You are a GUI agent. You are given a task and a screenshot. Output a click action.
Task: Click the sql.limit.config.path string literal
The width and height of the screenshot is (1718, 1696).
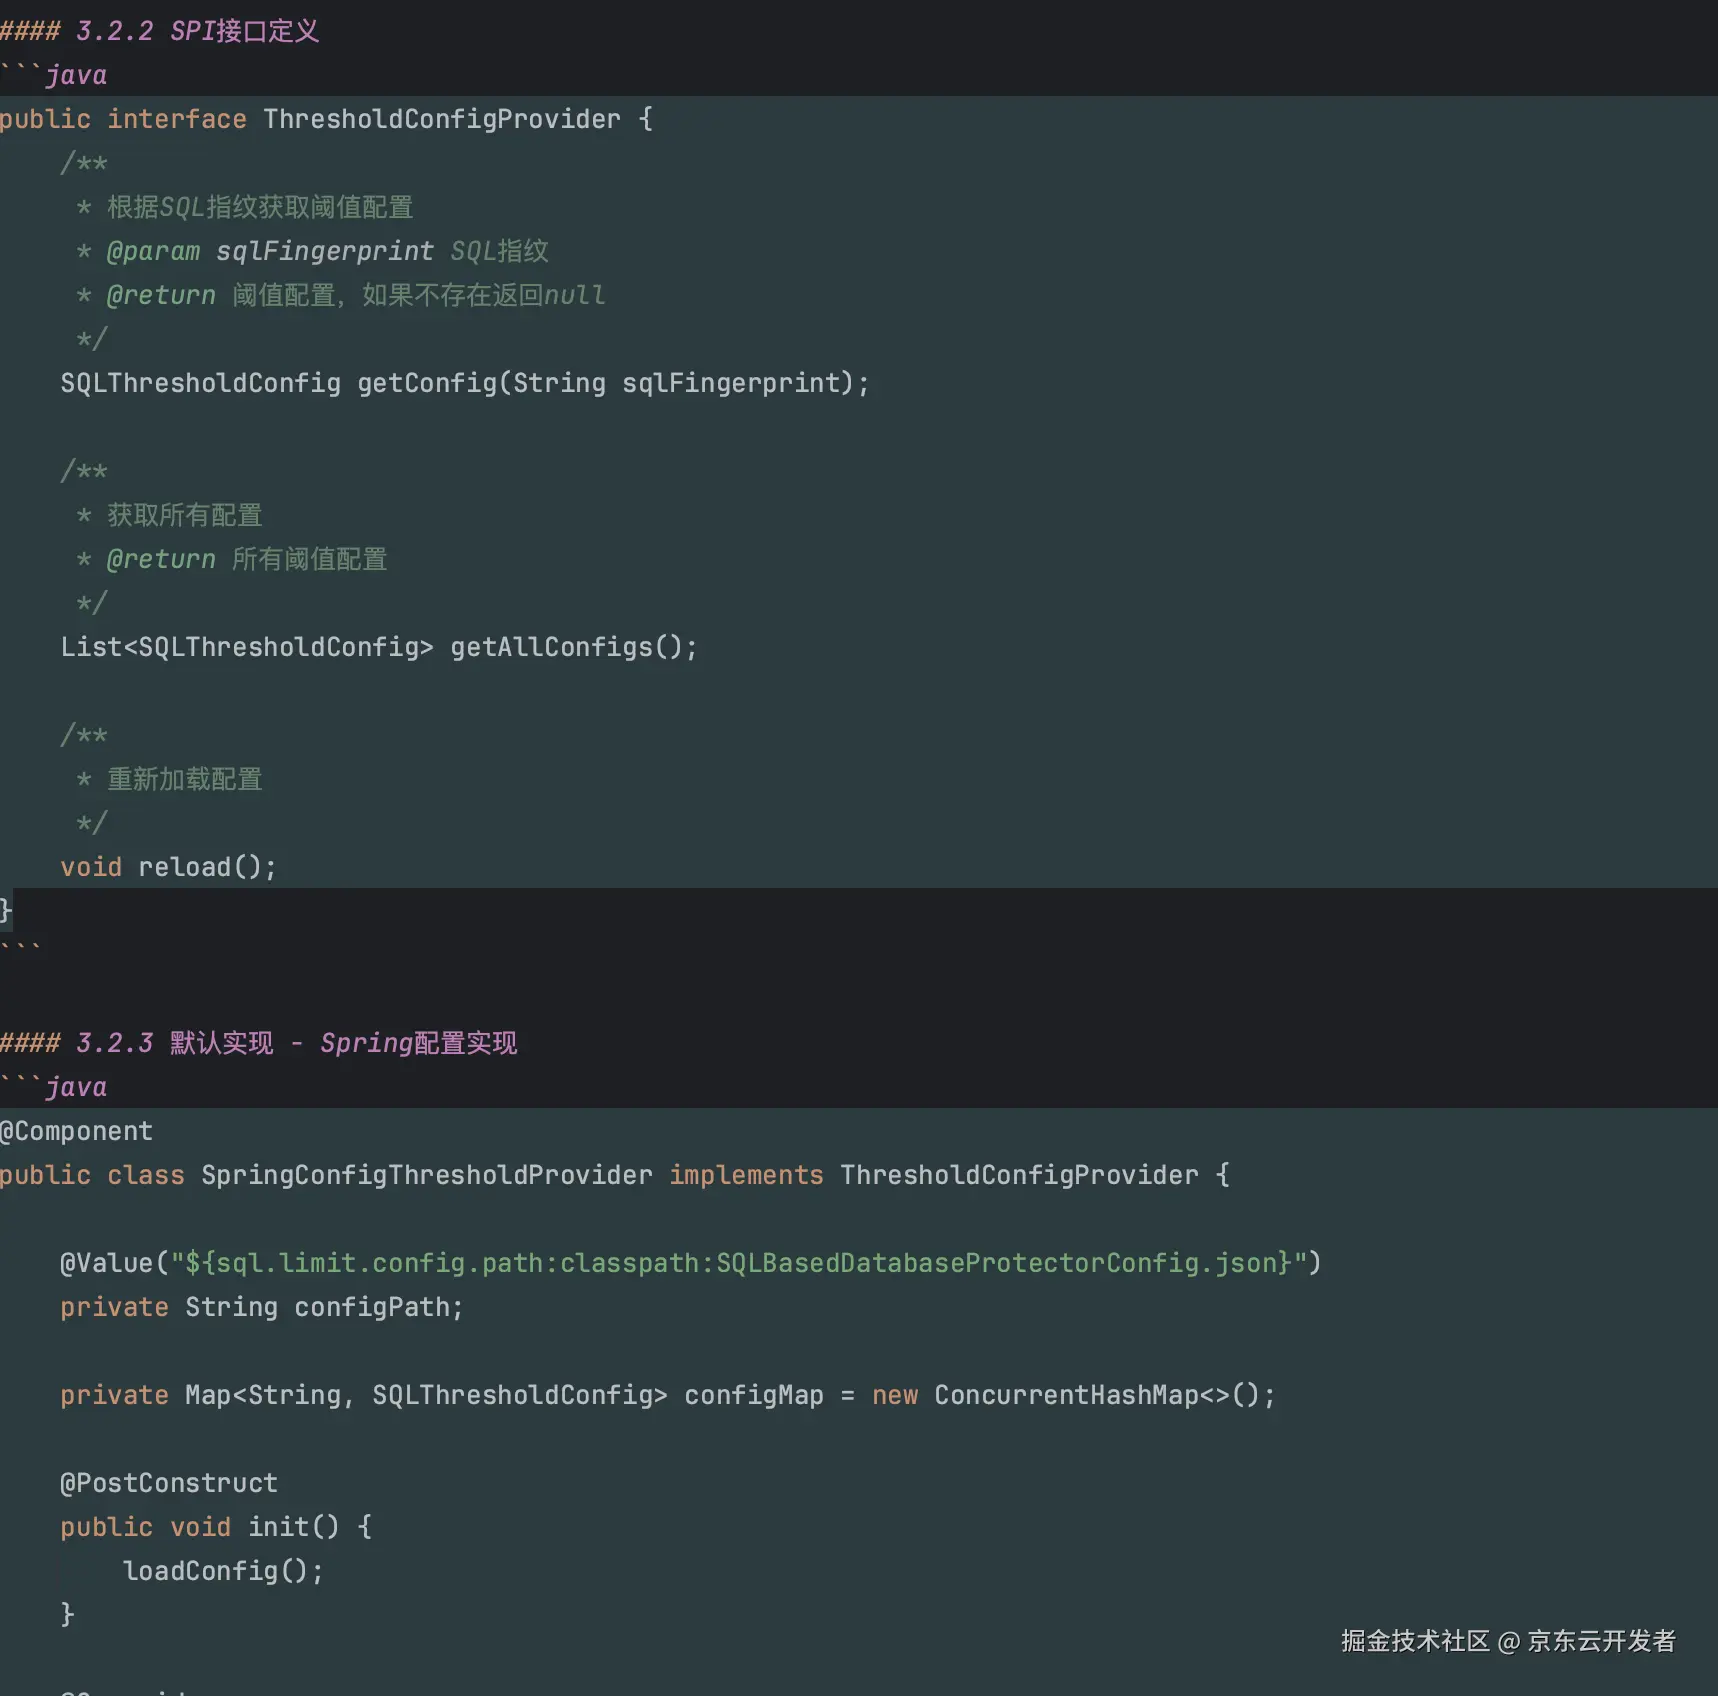(x=738, y=1263)
